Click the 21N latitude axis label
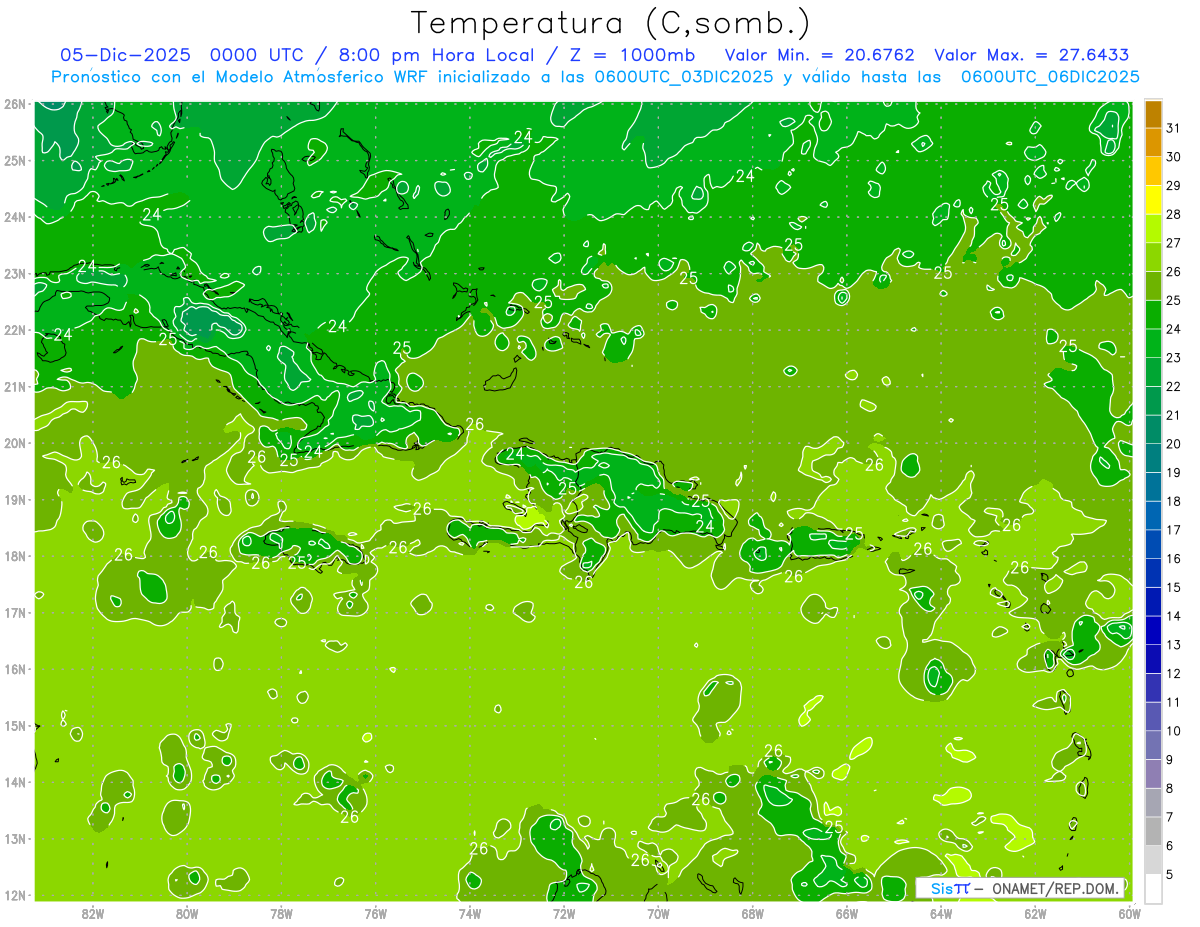The height and width of the screenshot is (927, 1200). pos(15,386)
